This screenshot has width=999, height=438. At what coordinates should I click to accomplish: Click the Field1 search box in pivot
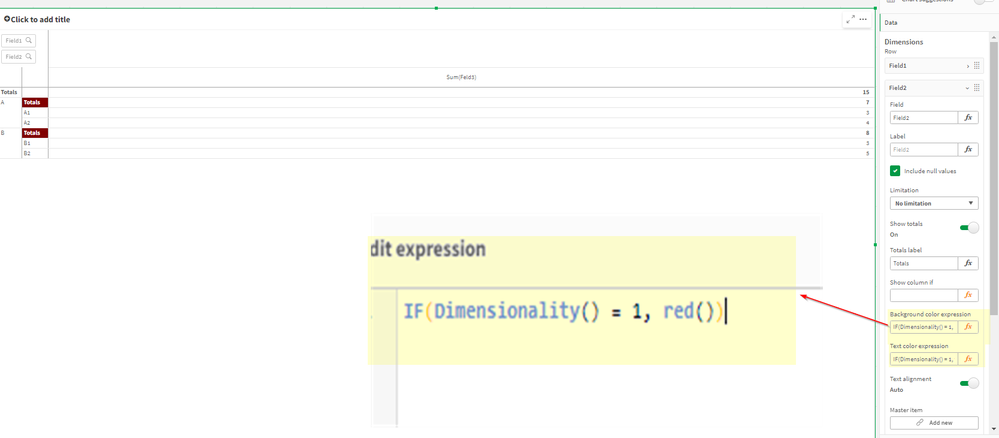19,41
